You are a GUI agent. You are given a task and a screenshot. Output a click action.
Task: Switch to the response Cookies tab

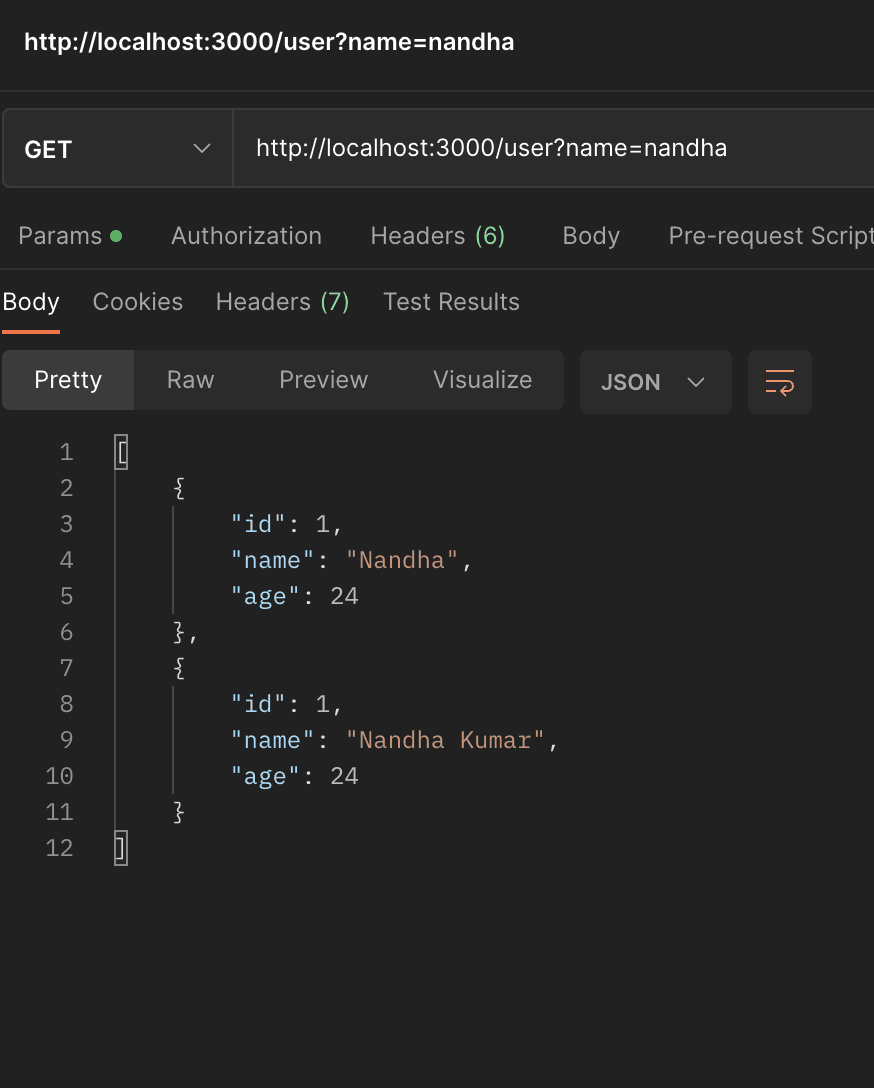[x=137, y=302]
